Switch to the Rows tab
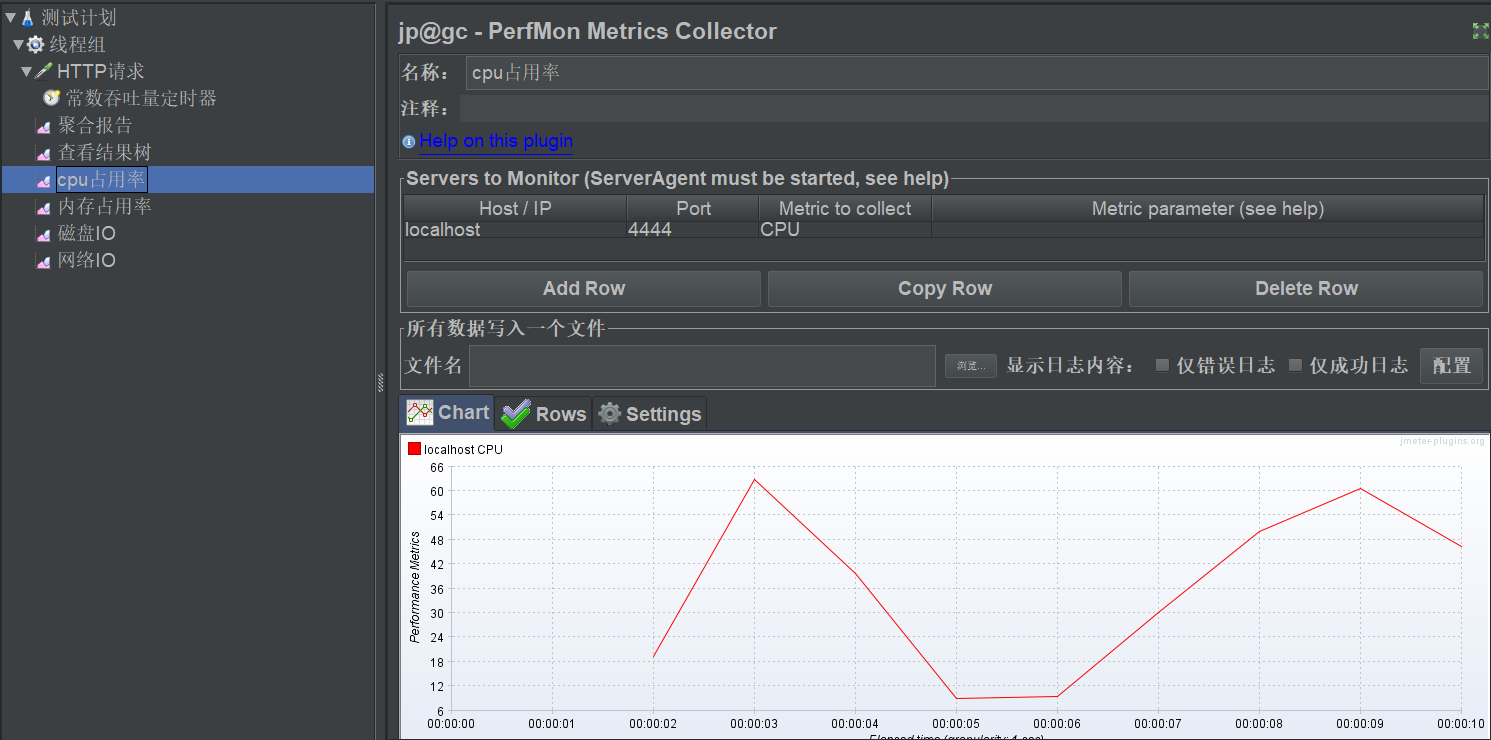The image size is (1491, 740). click(x=543, y=414)
